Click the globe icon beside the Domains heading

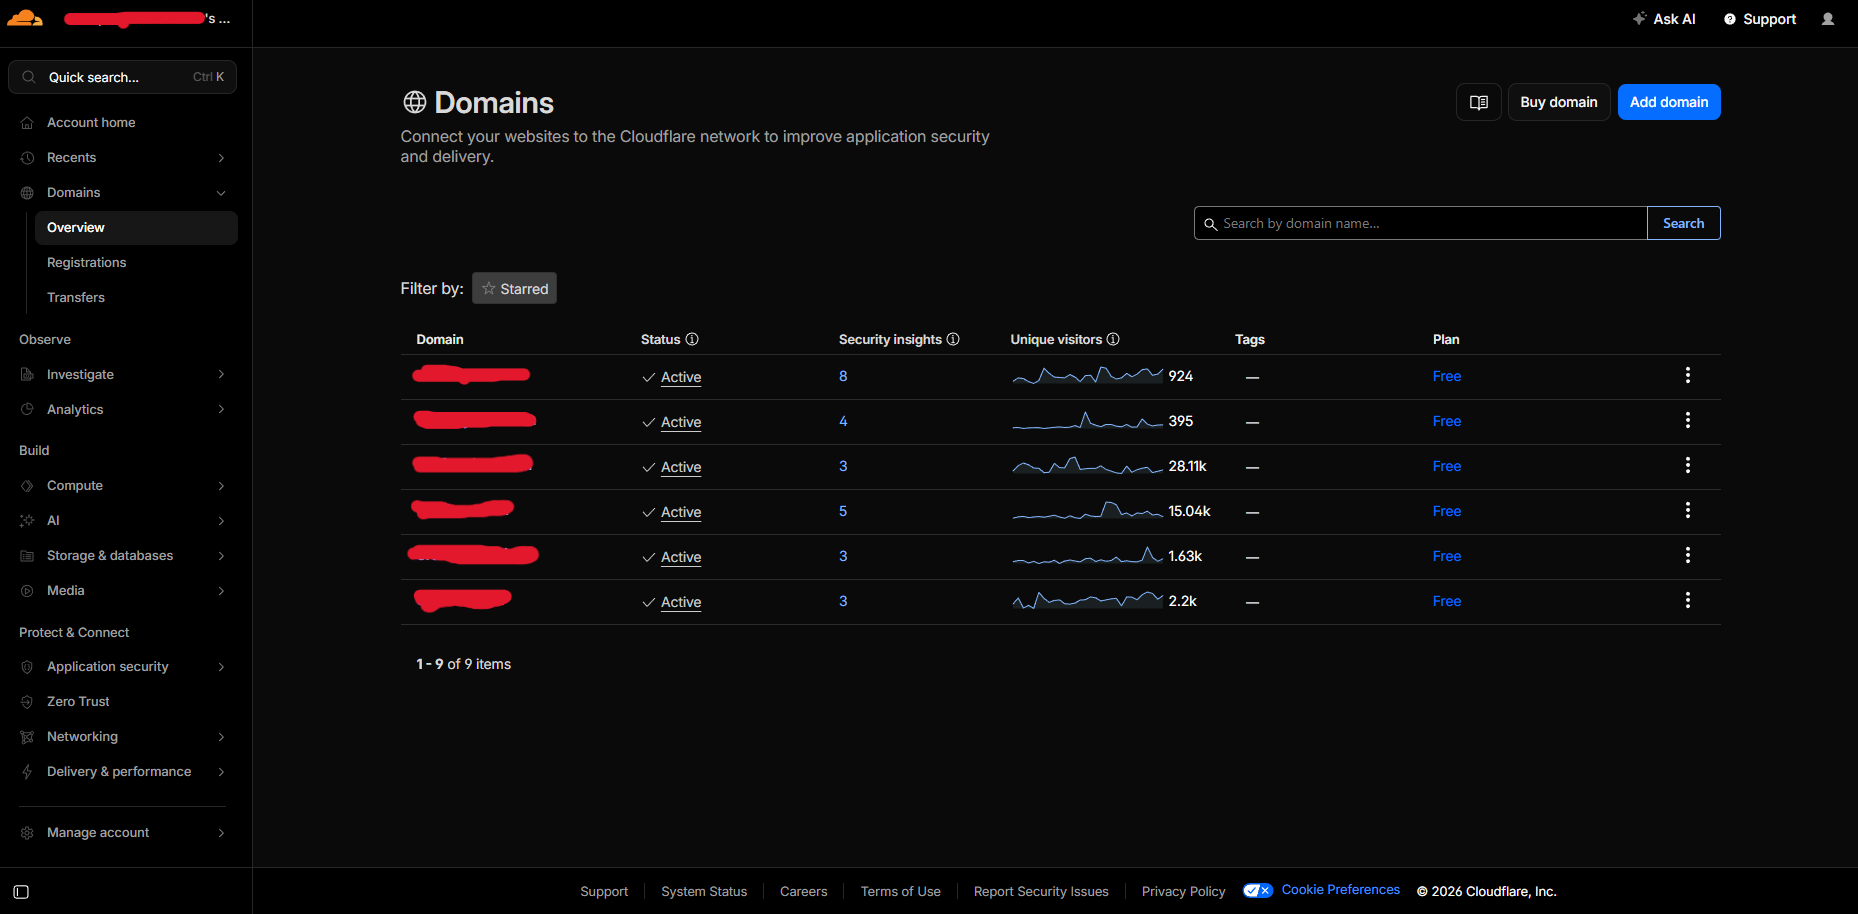coord(414,102)
